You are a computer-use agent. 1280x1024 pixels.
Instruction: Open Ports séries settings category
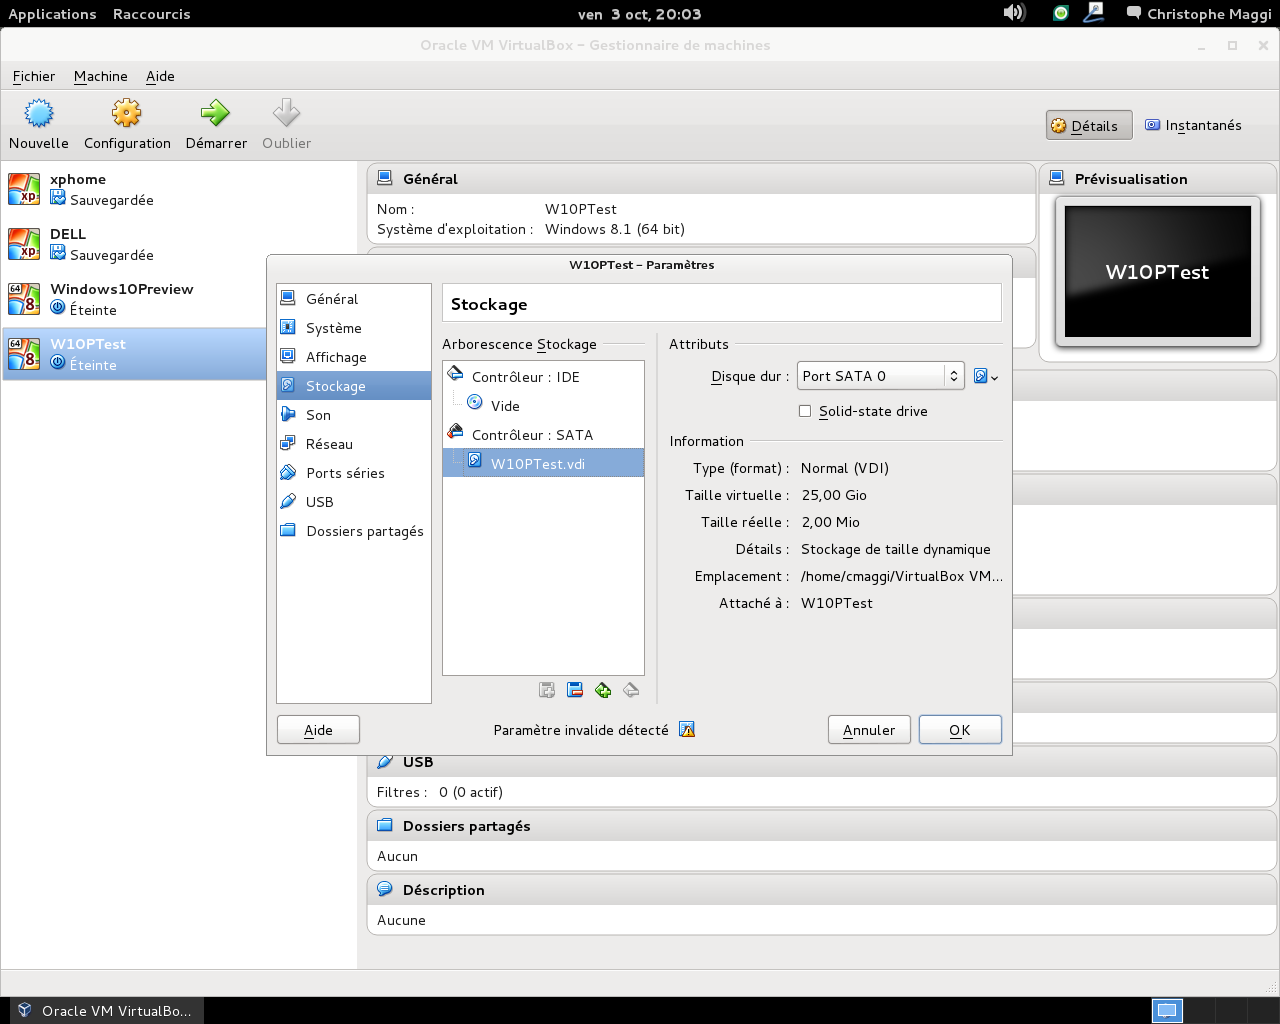354,473
